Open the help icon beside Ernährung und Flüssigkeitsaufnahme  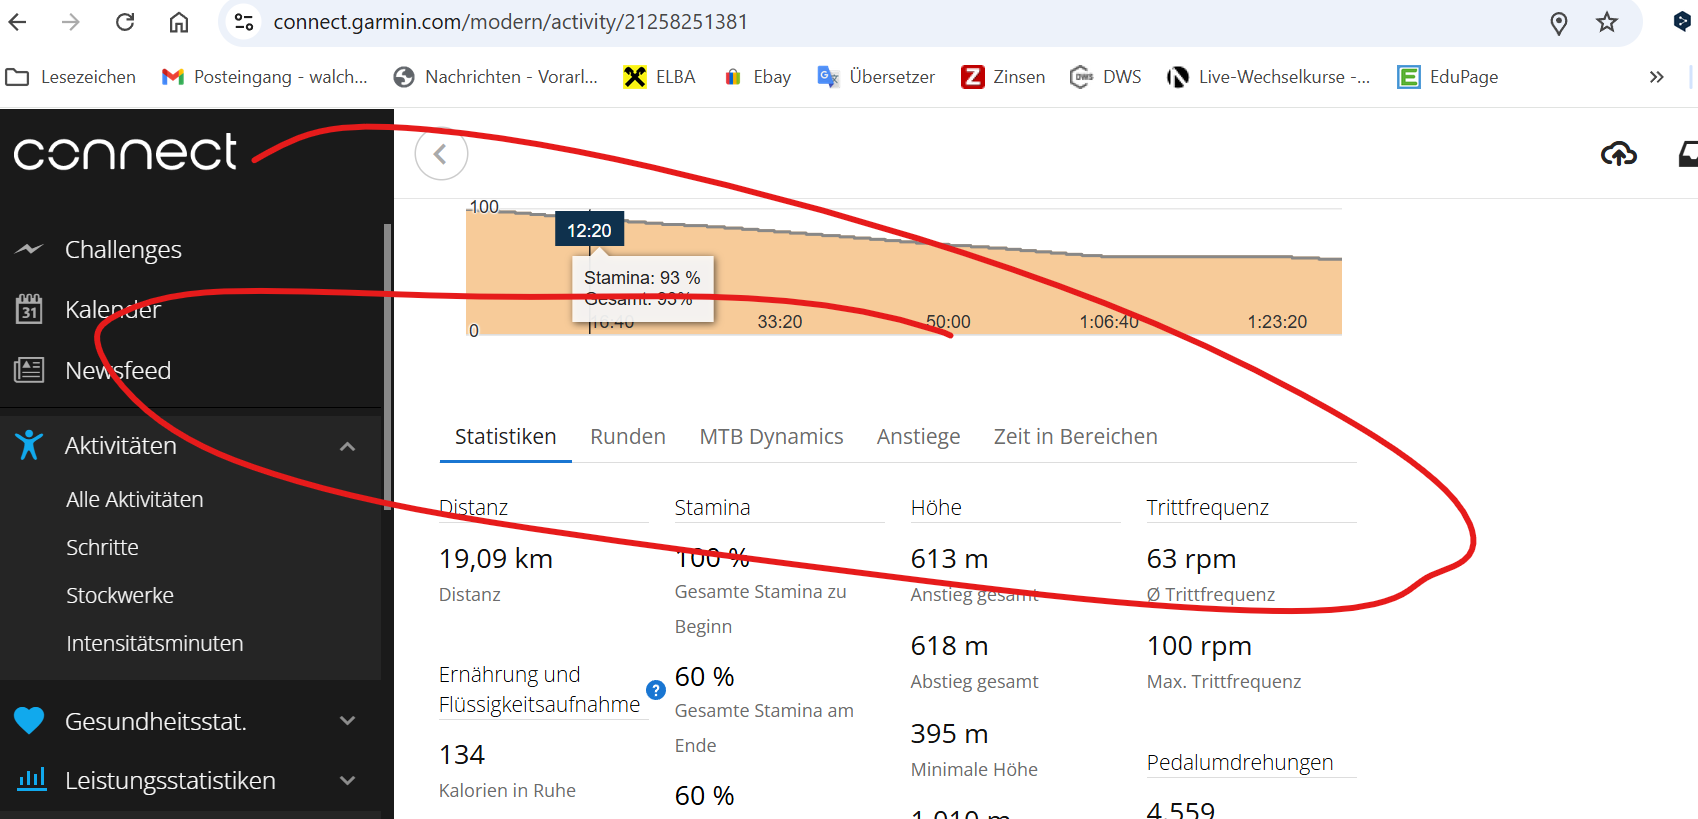click(x=656, y=690)
